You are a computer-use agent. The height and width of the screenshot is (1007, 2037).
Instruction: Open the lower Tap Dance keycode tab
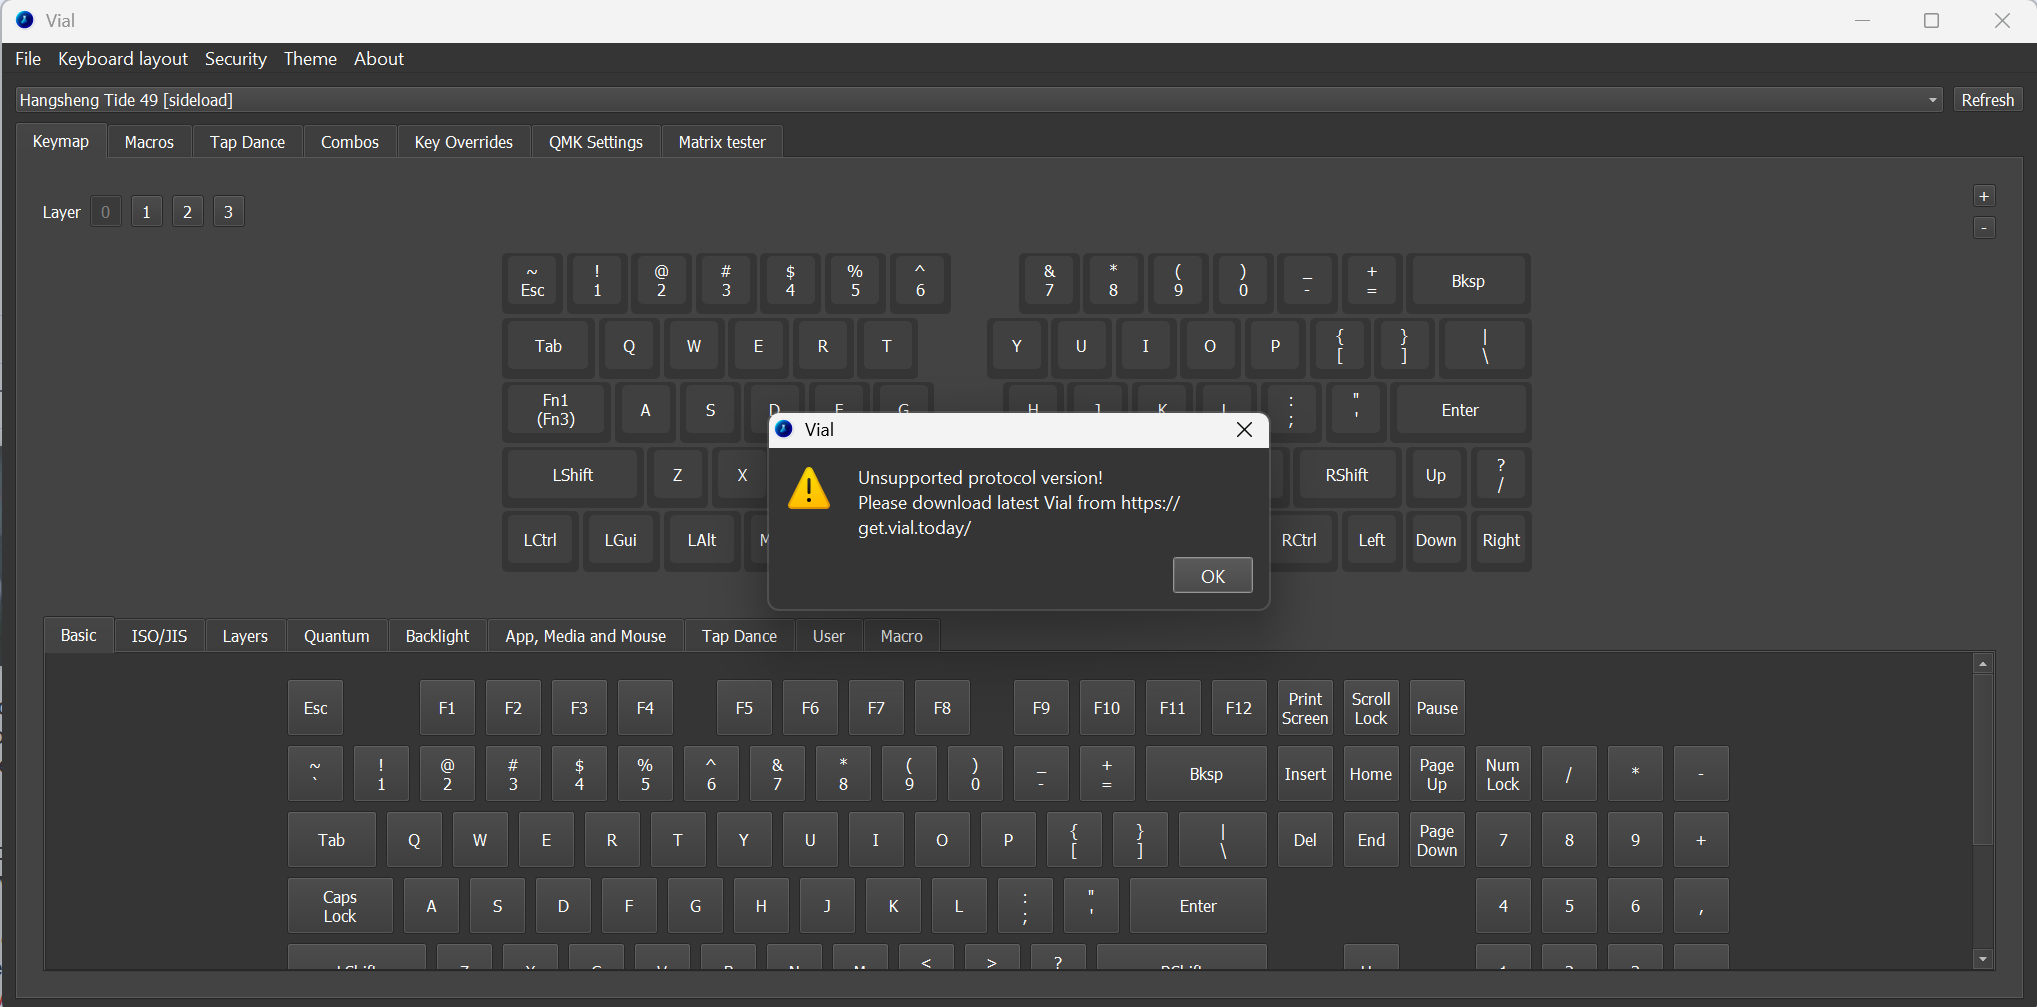(739, 636)
